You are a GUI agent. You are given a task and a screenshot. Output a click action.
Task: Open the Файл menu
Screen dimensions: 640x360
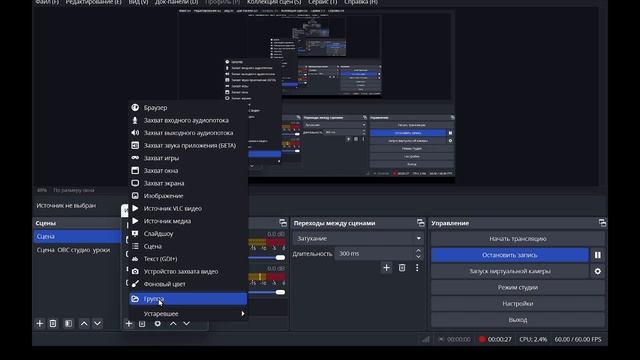click(x=47, y=2)
